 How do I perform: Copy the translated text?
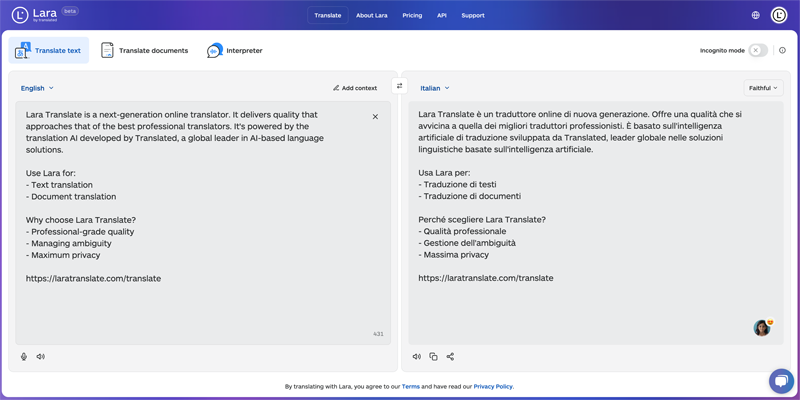[x=433, y=356]
